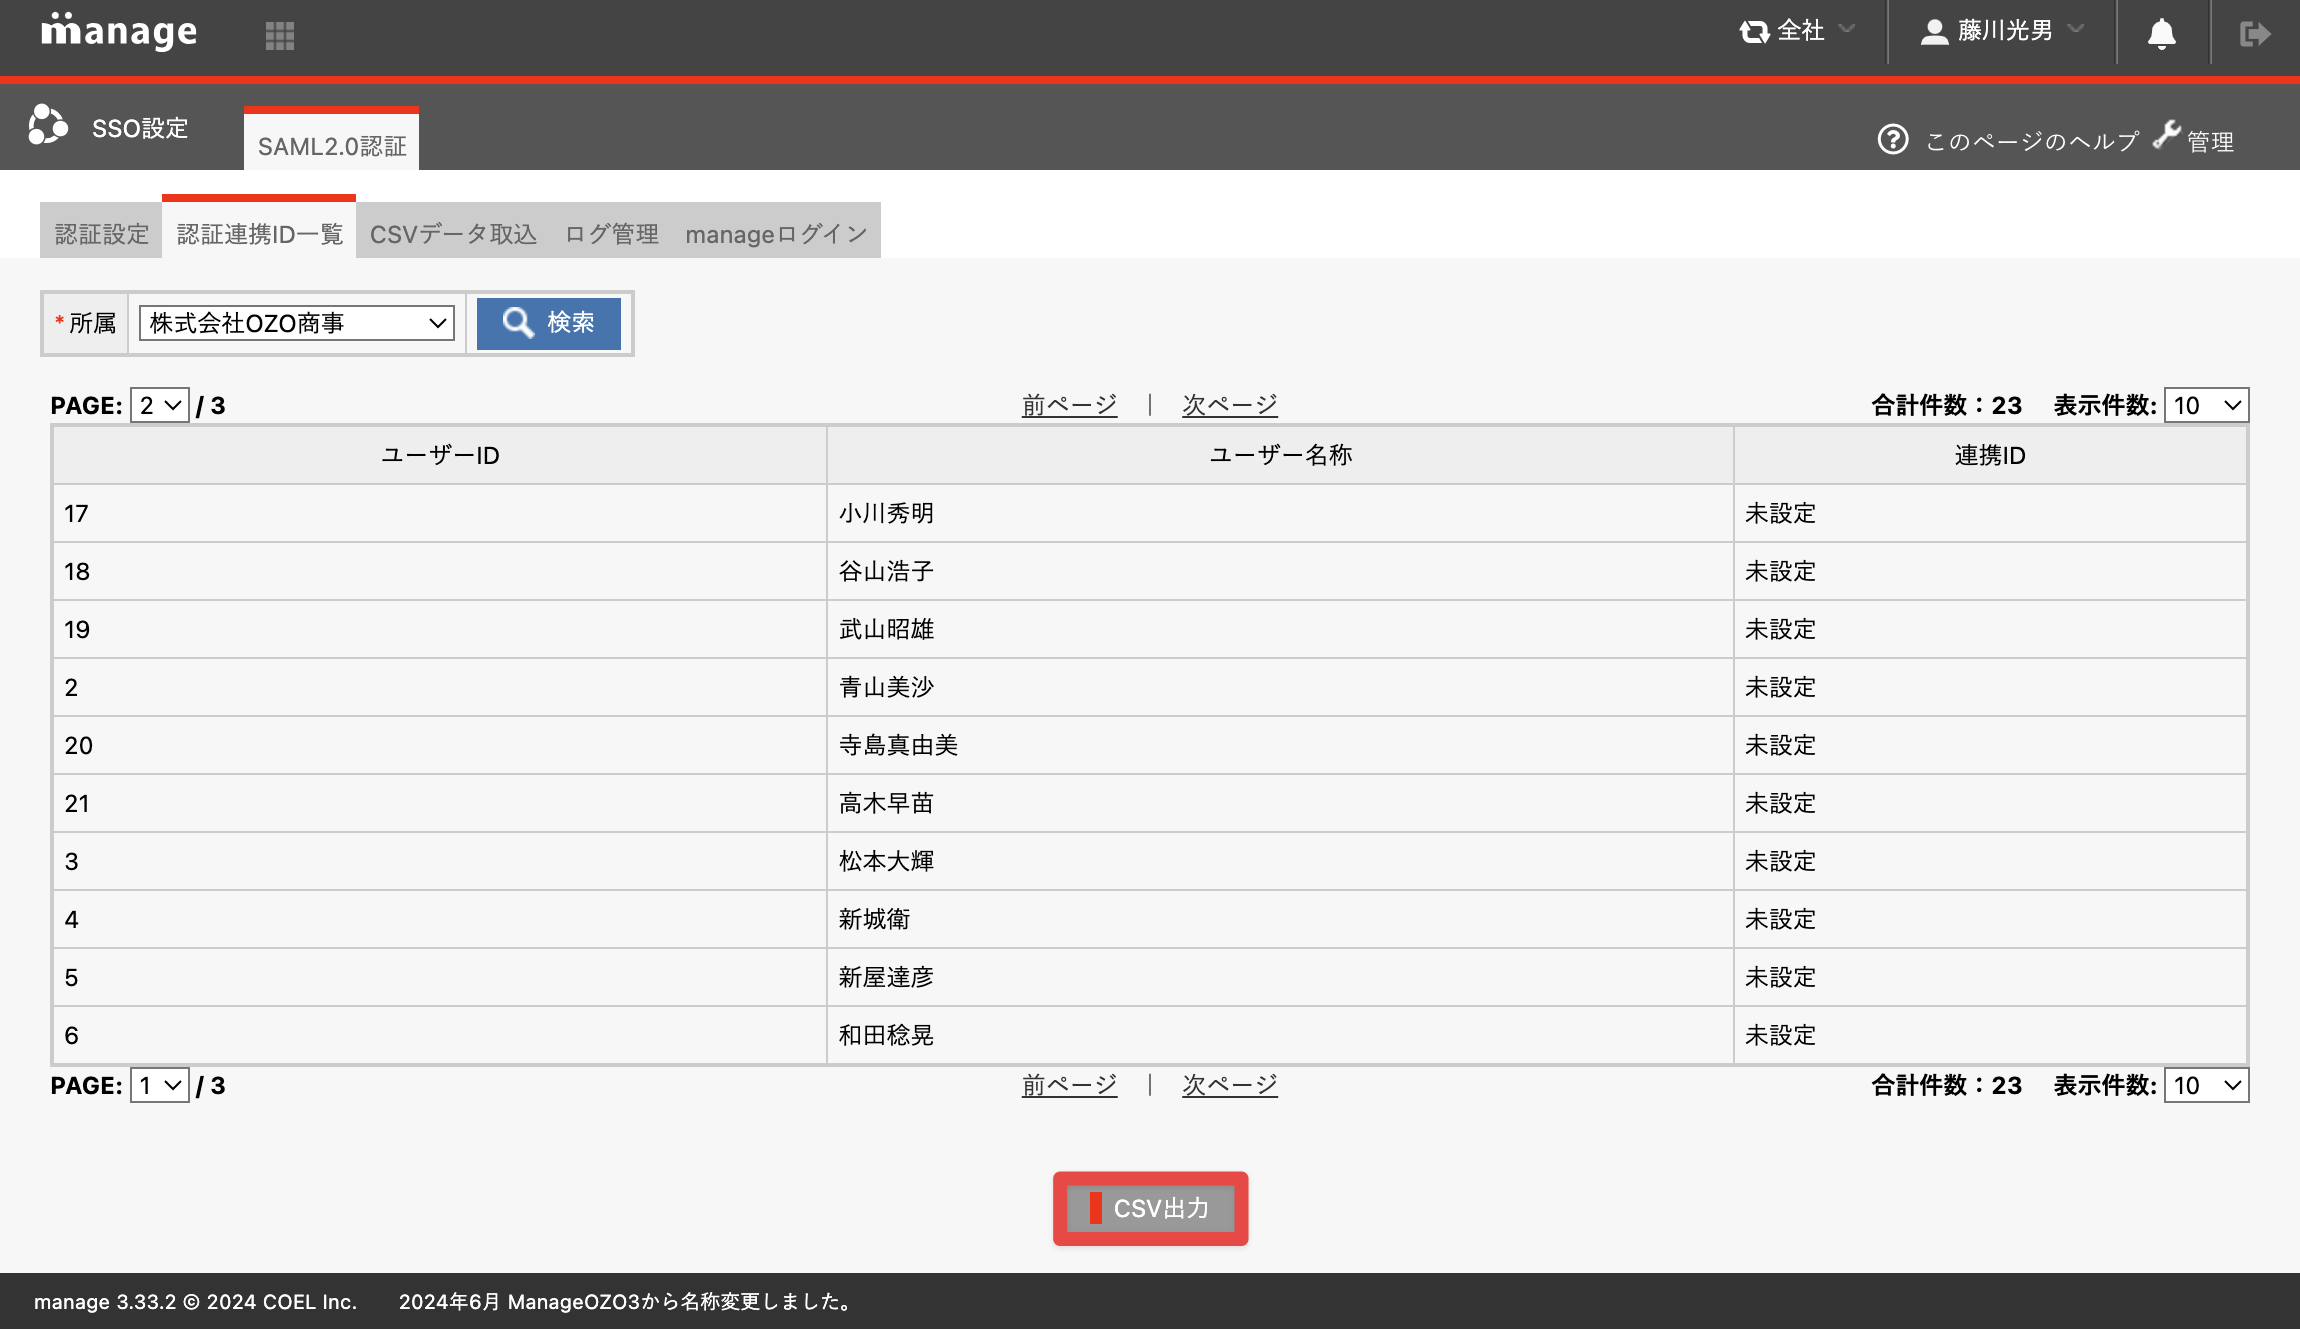
Task: Click the 管理 link text
Action: 2210,142
